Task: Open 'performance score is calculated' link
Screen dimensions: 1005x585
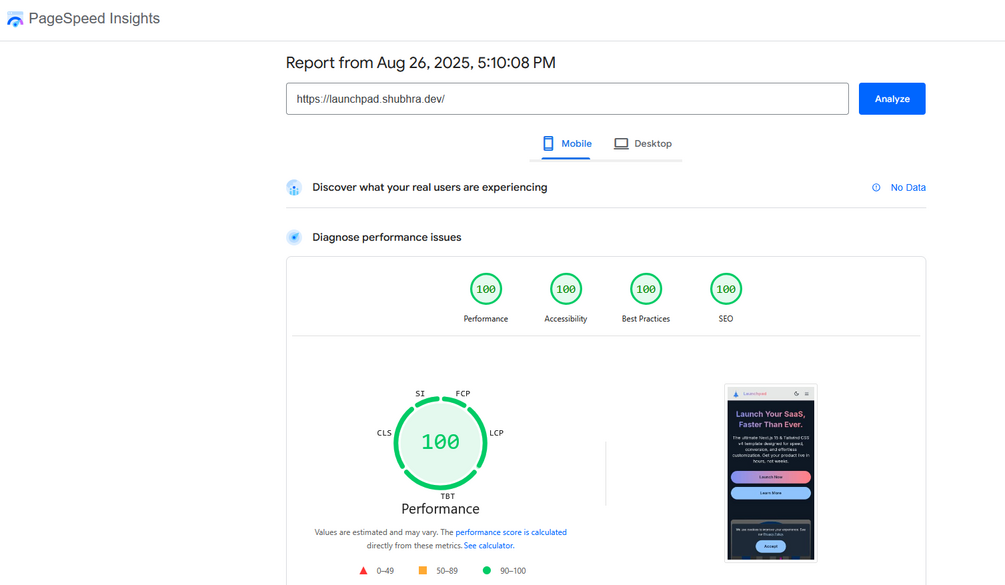Action: tap(511, 532)
